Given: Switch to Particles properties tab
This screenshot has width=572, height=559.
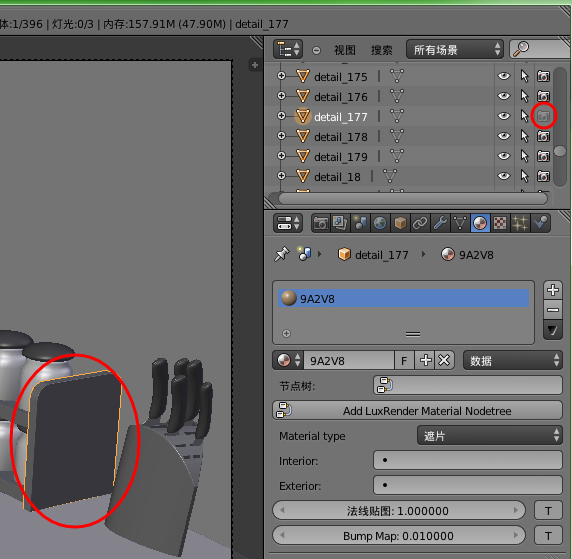Looking at the screenshot, I should (520, 223).
